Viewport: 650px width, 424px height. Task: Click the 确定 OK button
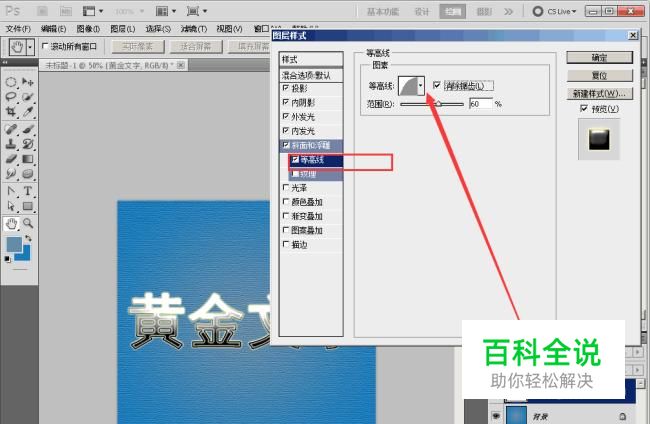pyautogui.click(x=599, y=57)
